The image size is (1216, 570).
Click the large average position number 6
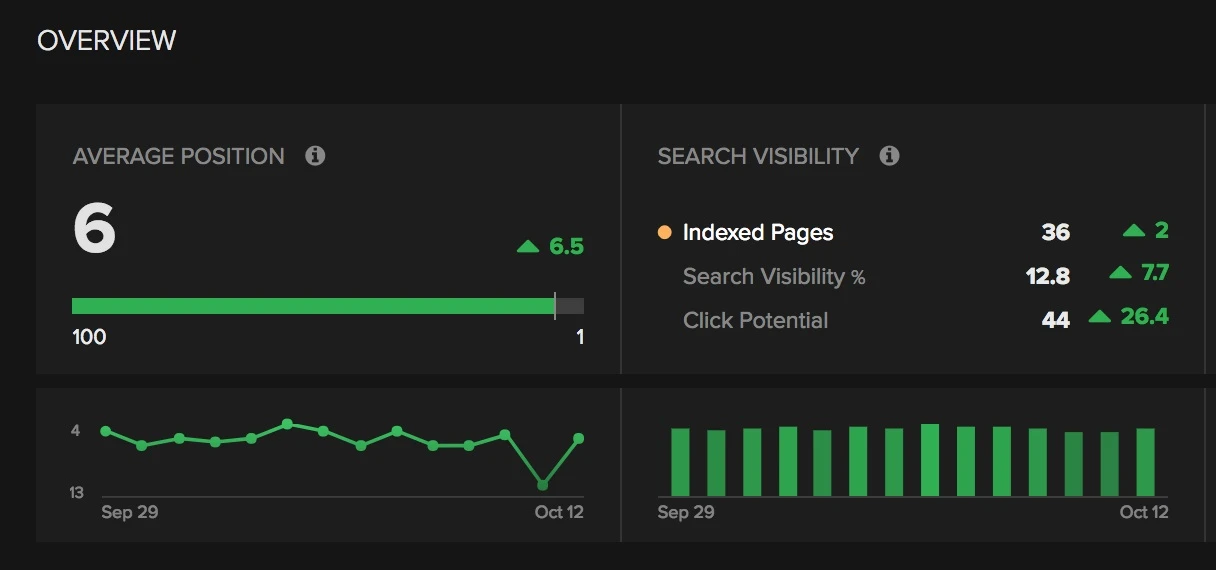(x=95, y=229)
